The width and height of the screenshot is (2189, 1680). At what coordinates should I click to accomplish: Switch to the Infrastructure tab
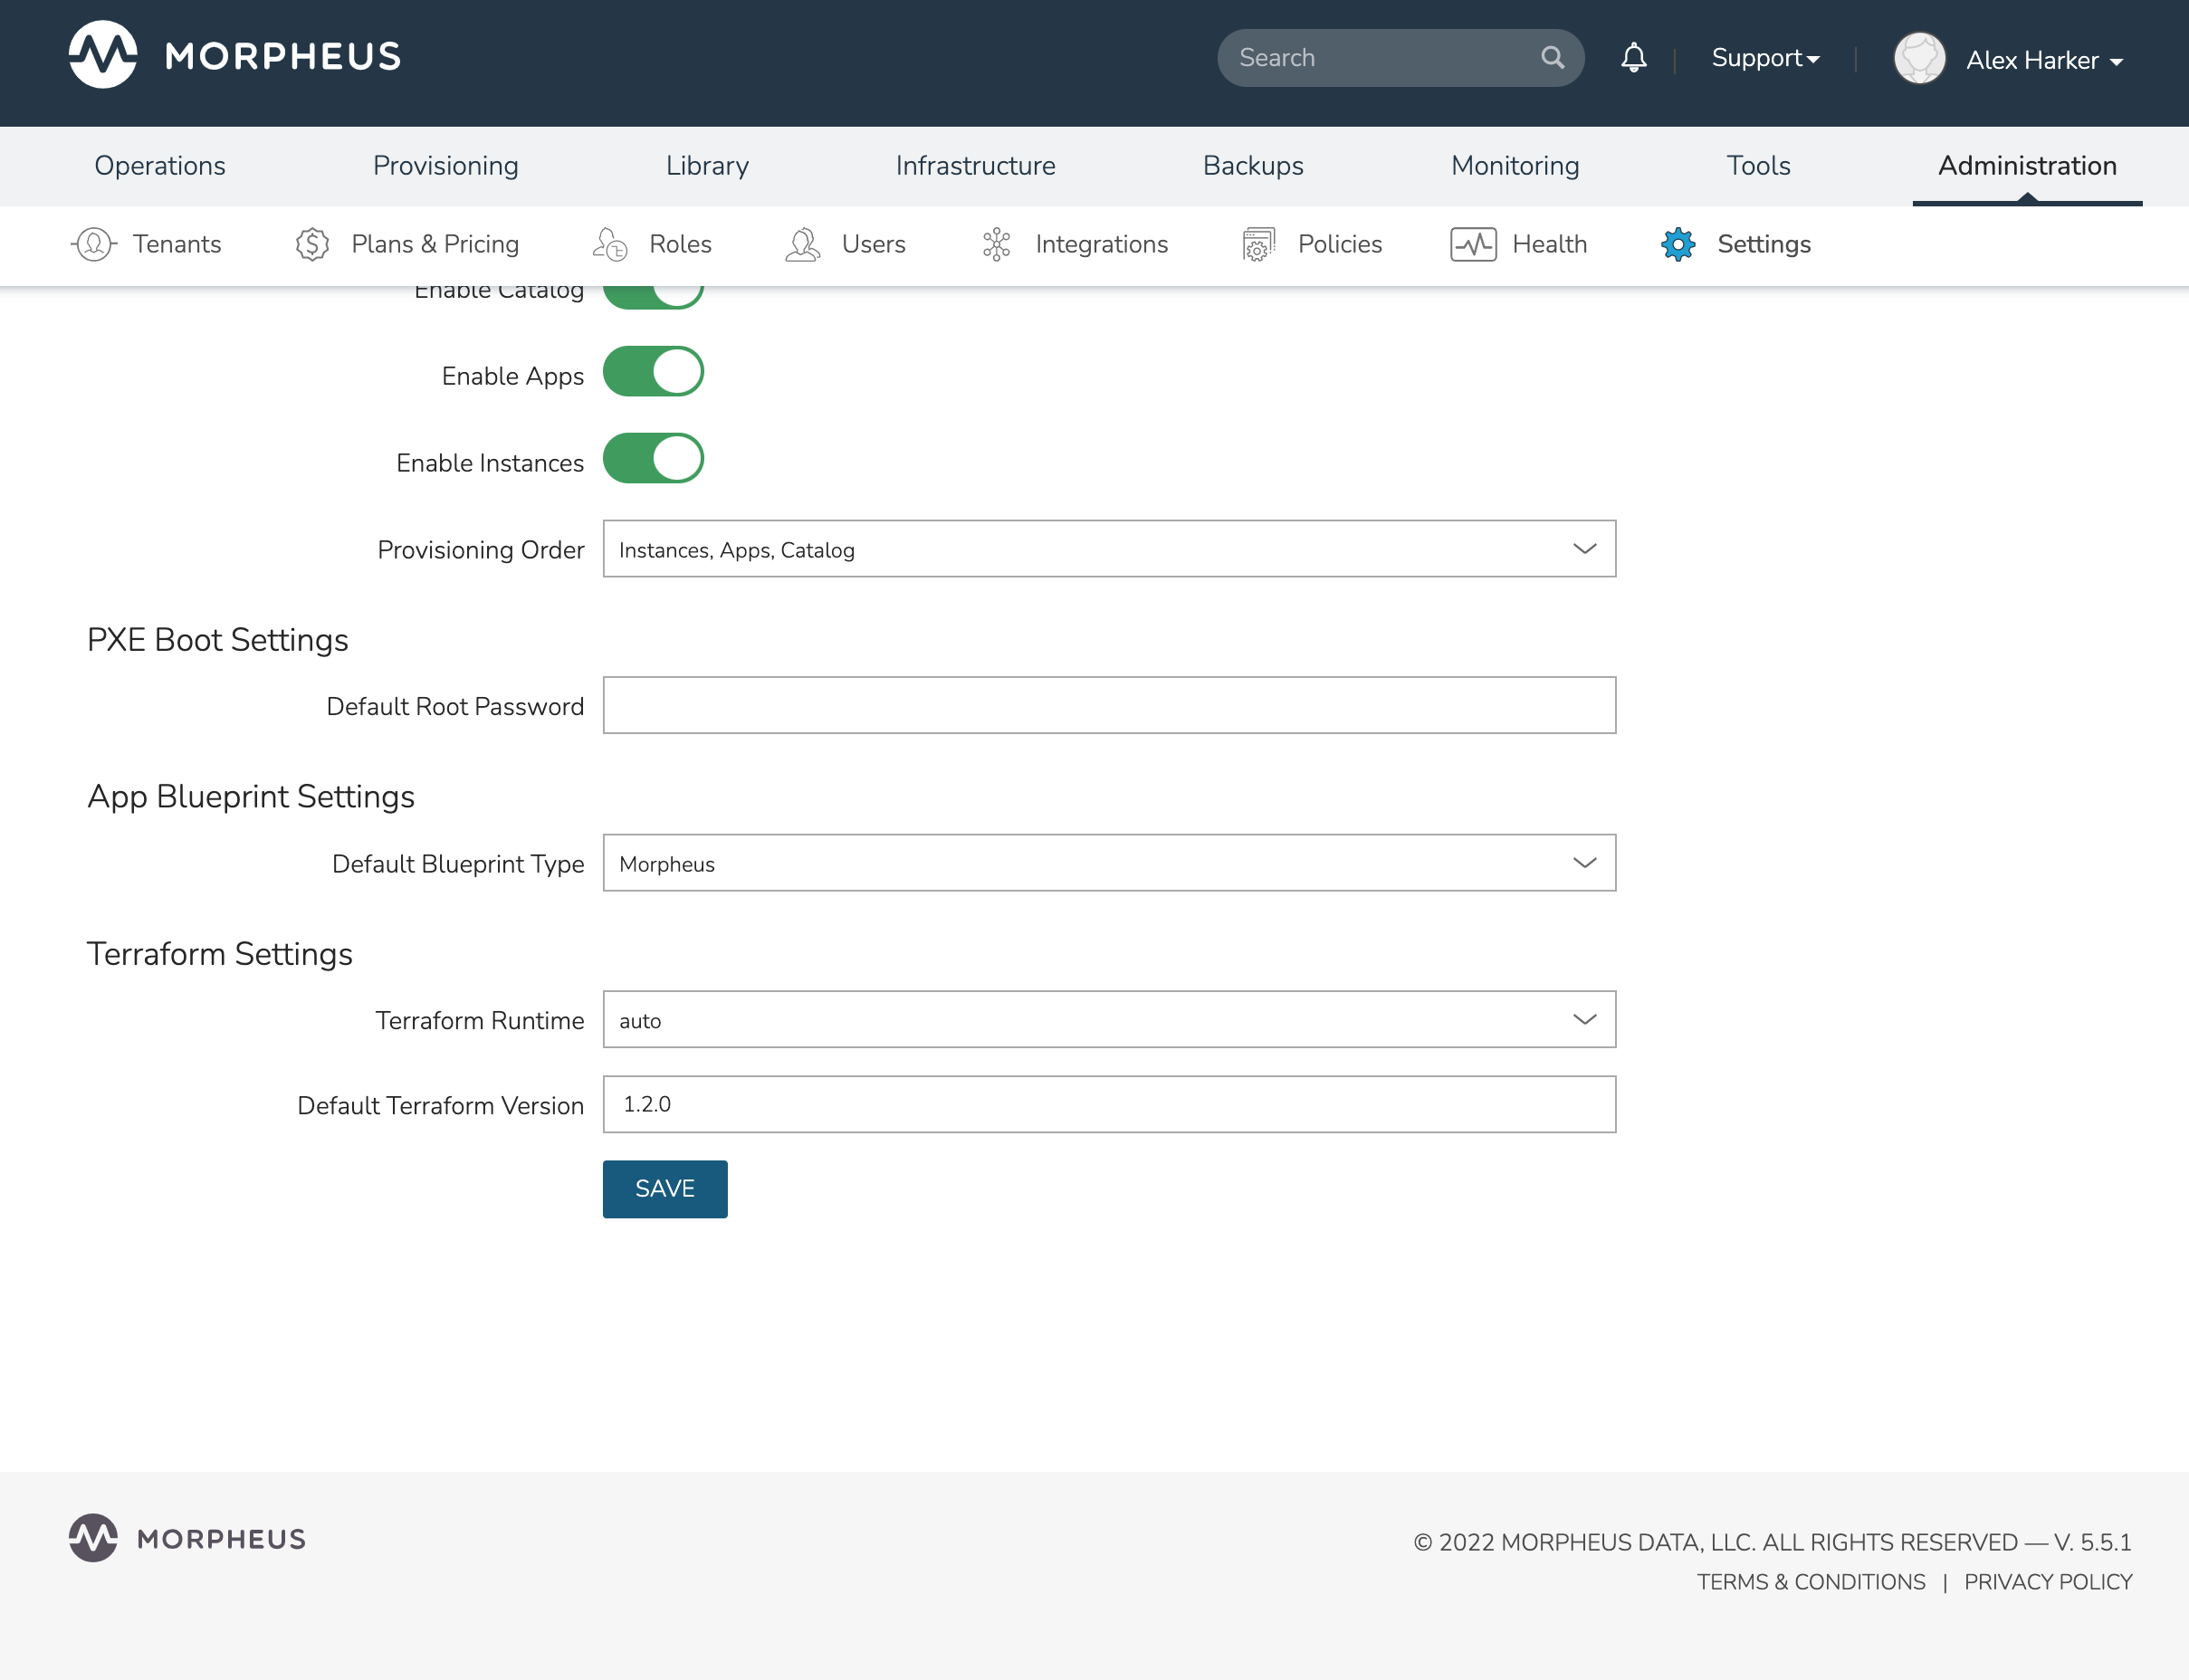pos(975,166)
